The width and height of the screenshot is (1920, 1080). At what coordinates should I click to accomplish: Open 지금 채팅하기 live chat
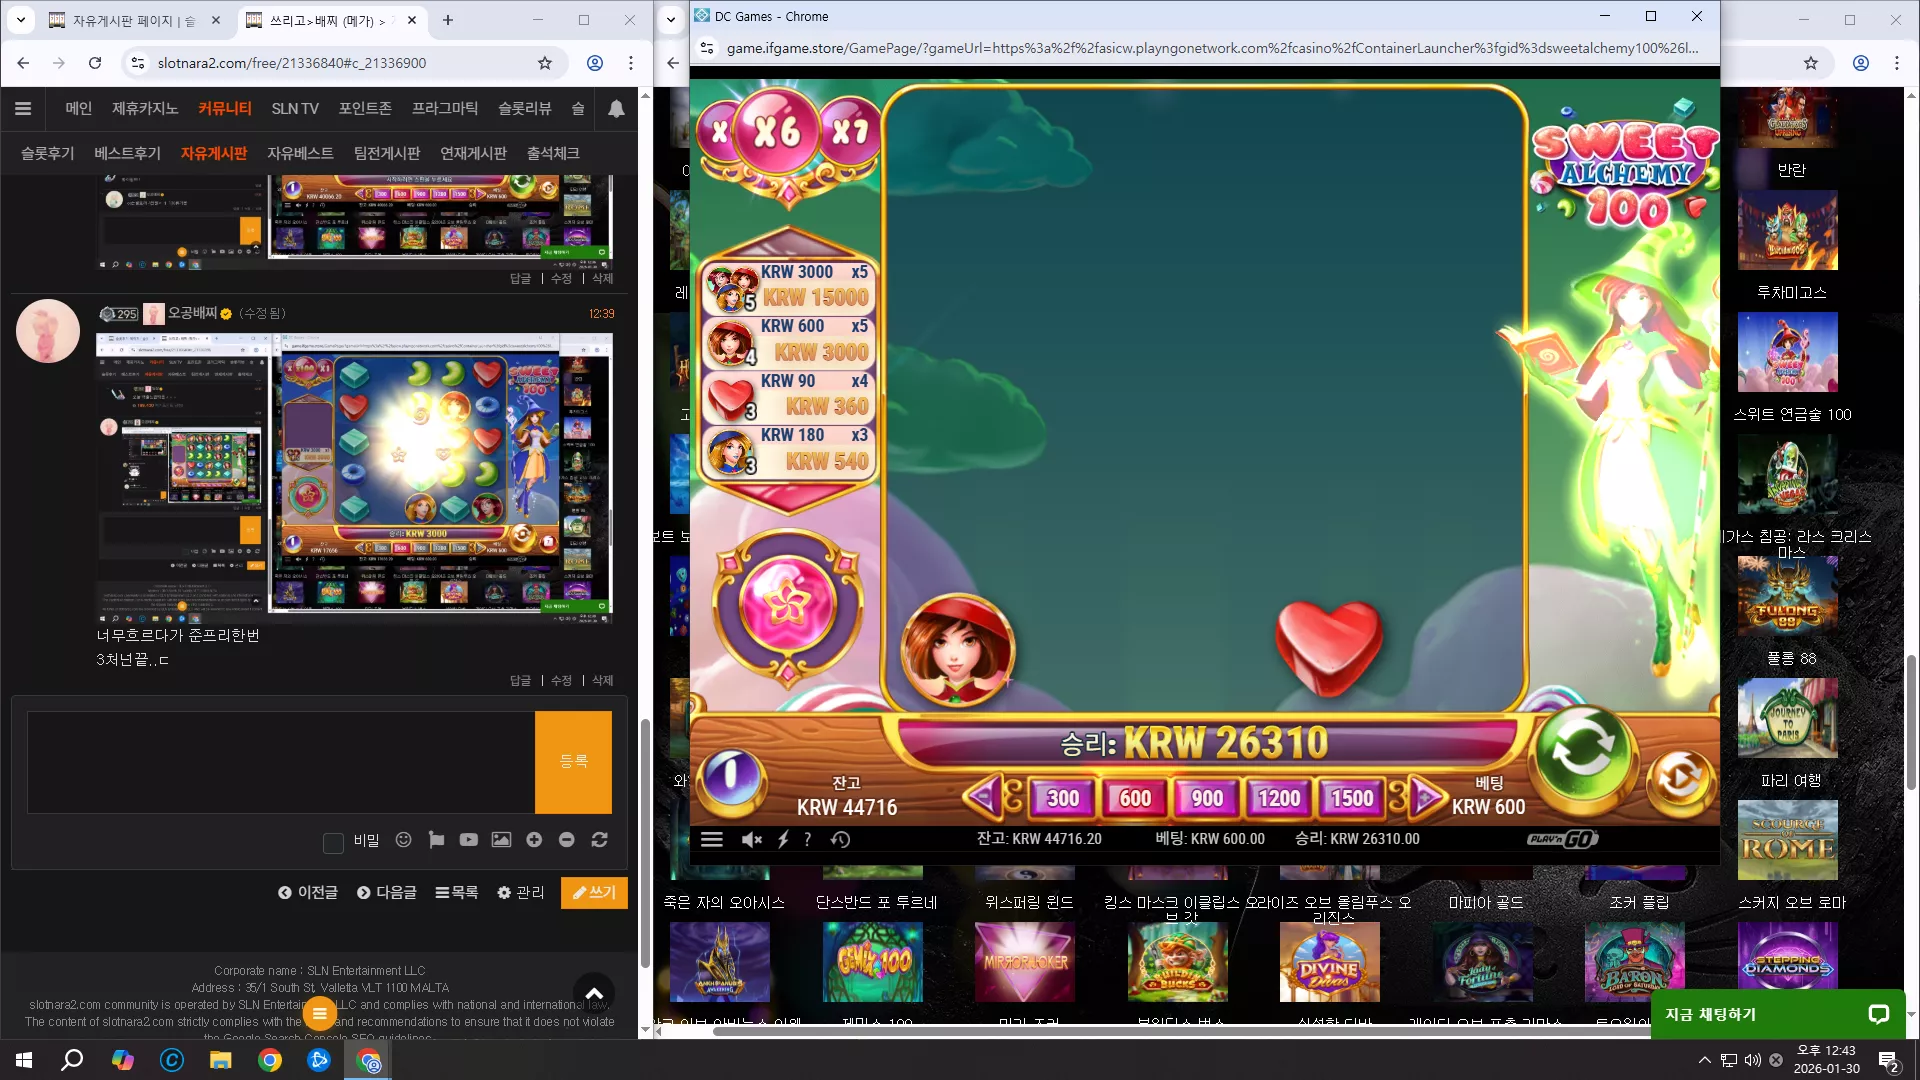(x=1777, y=1014)
